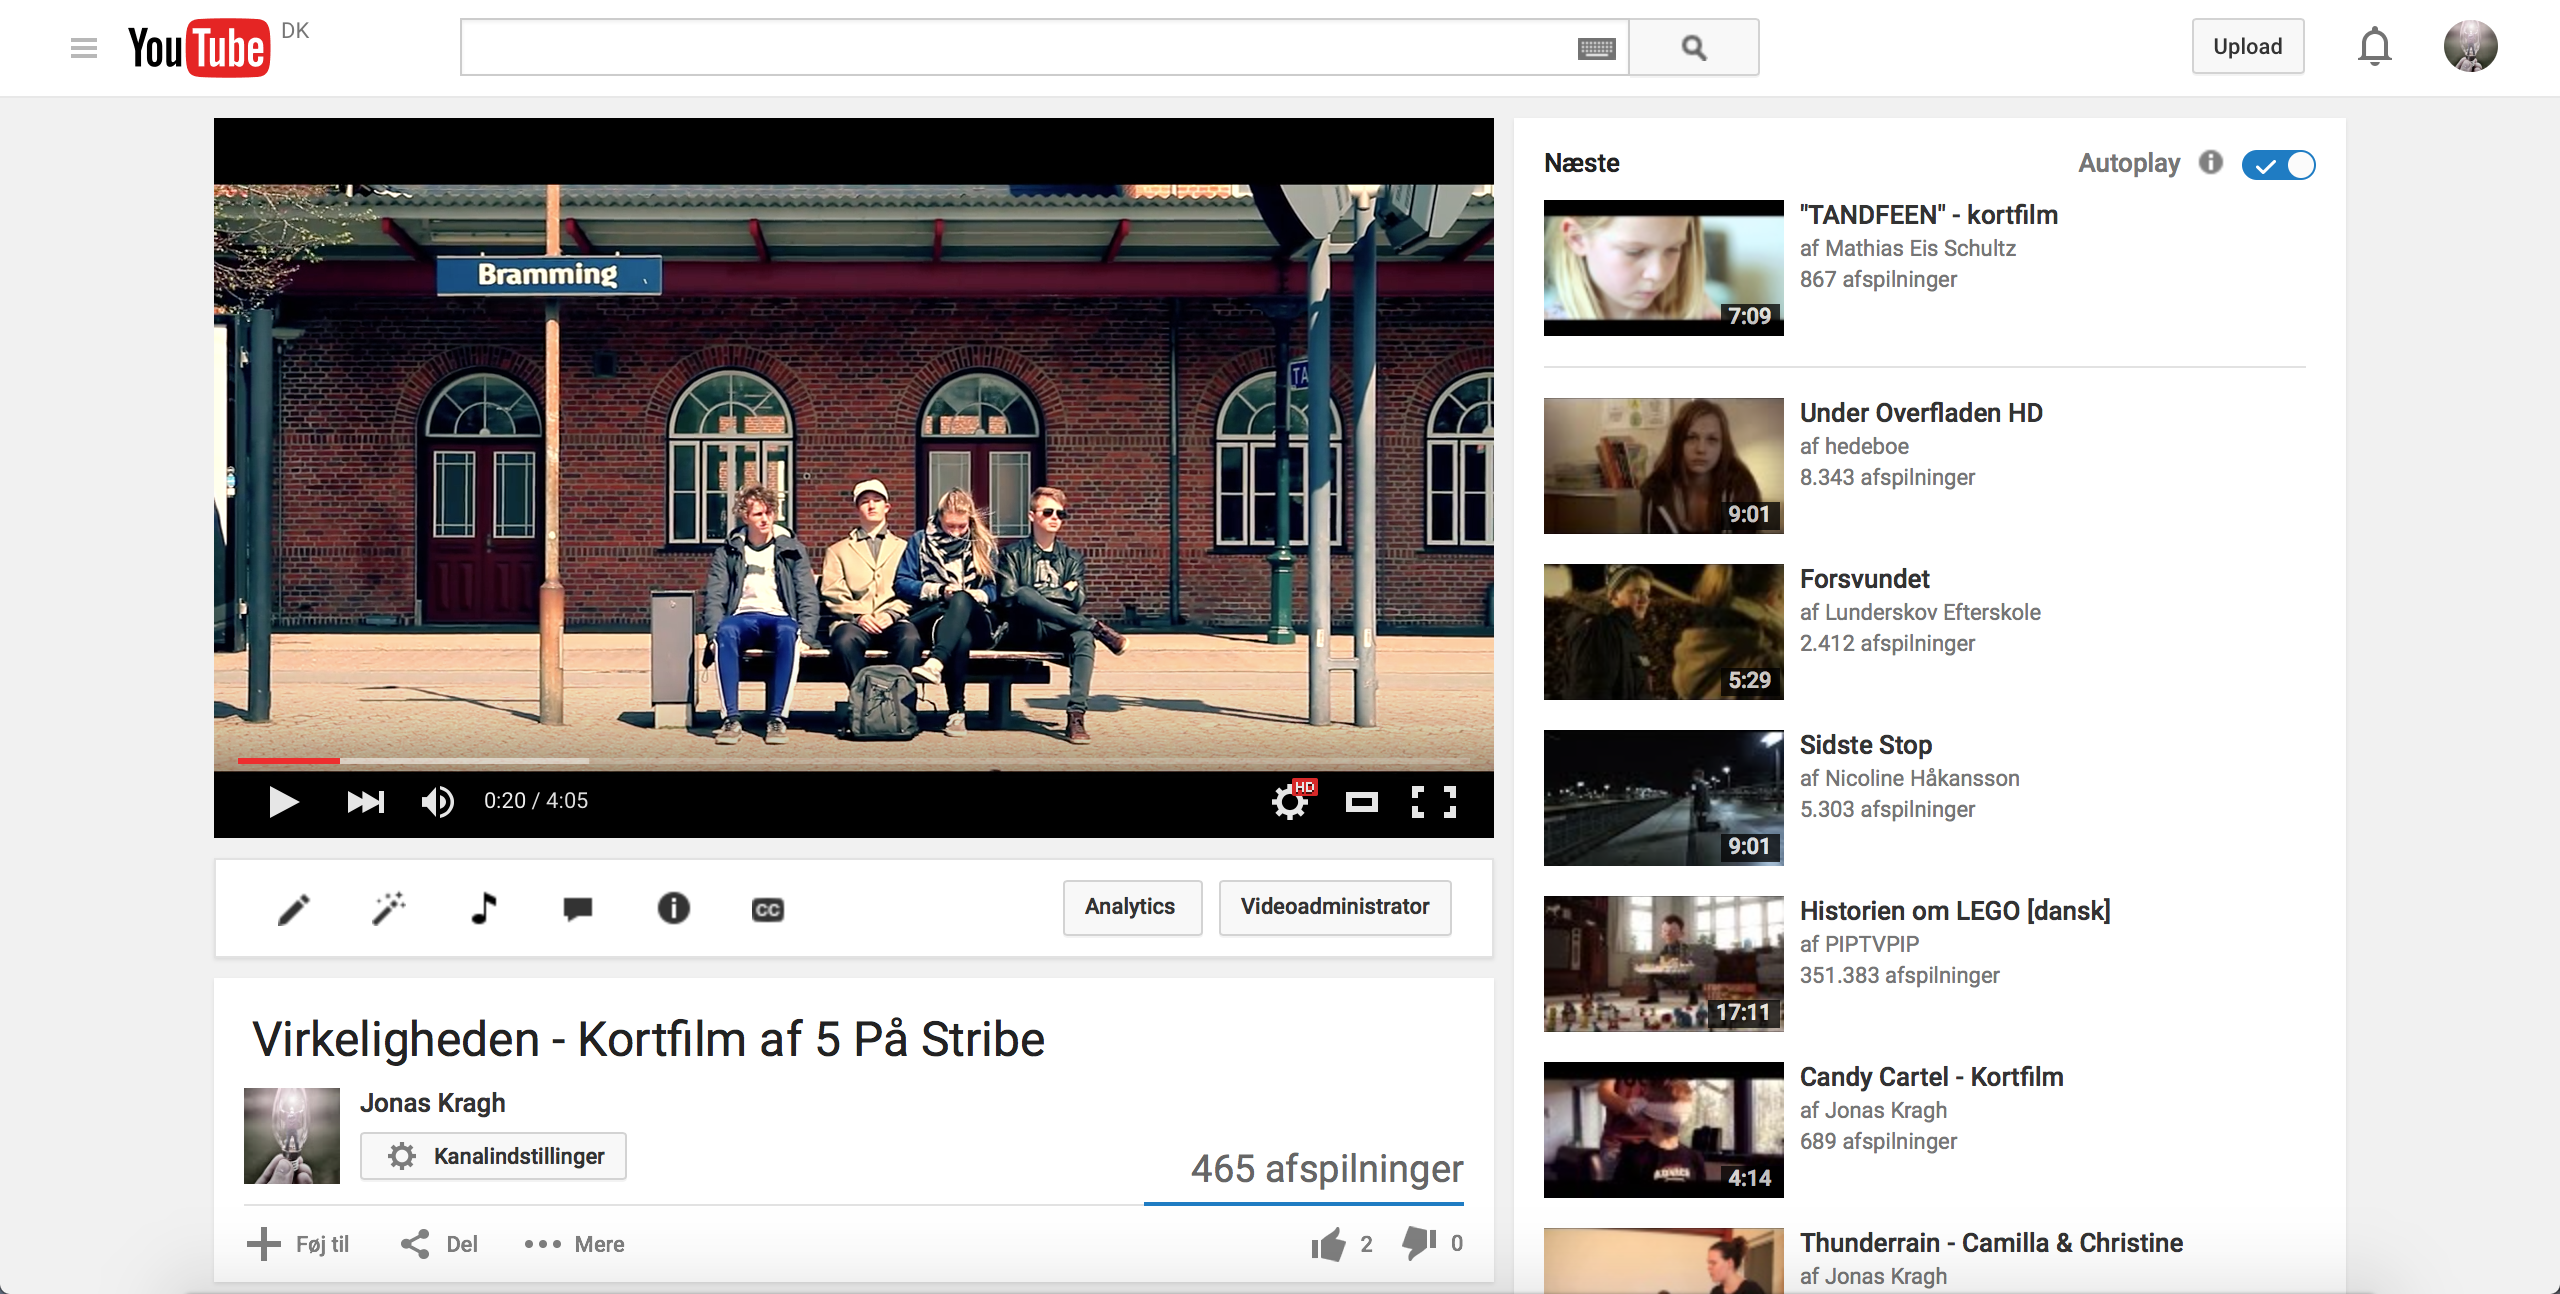Open the Sidste Stop video thumbnail
Viewport: 2560px width, 1294px height.
point(1663,797)
